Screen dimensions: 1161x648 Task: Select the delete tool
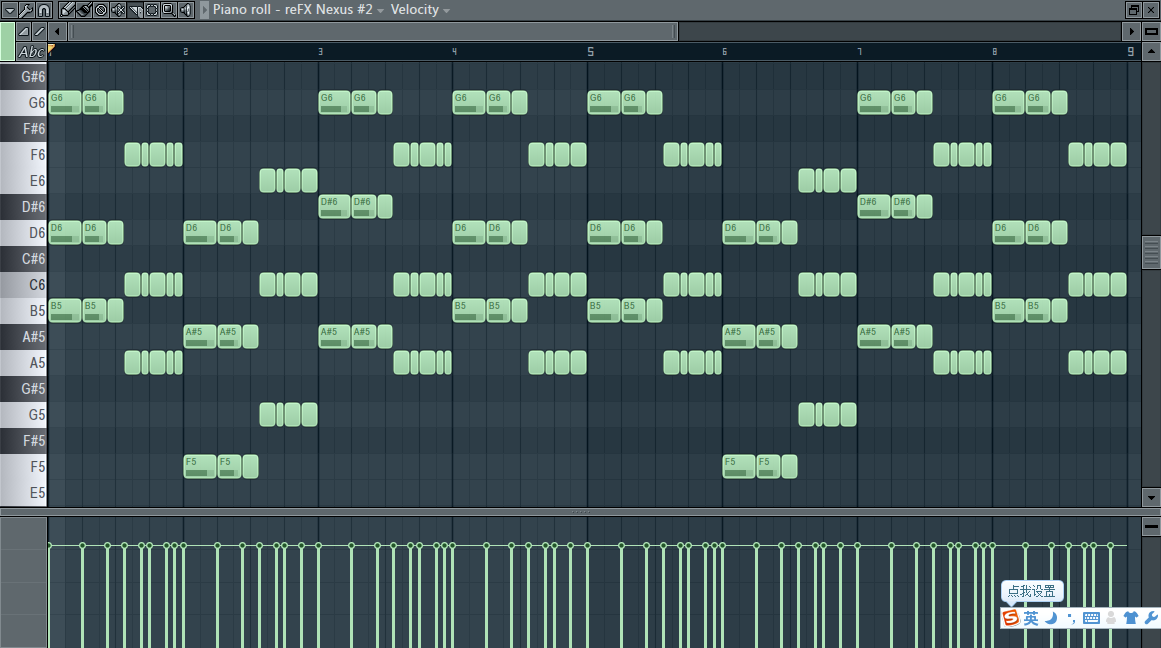click(x=101, y=10)
